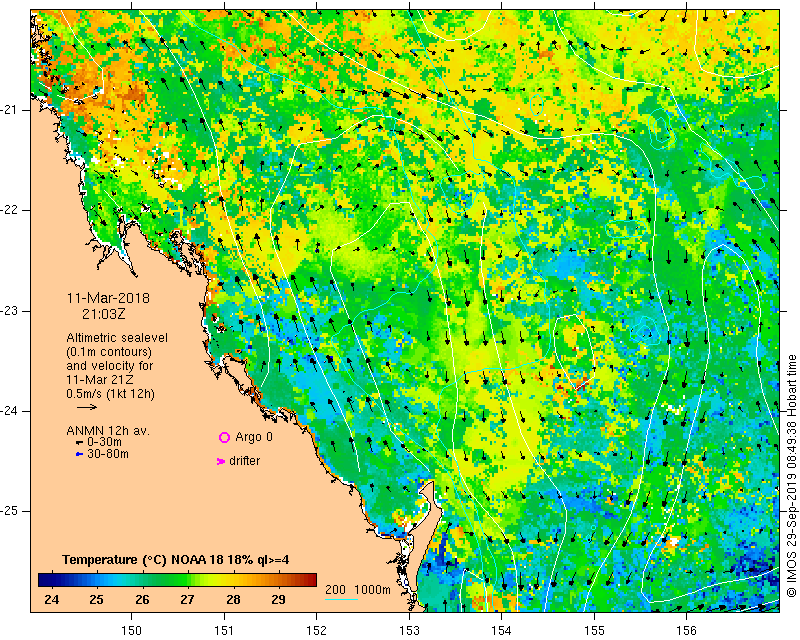This screenshot has height=640, width=800.
Task: Click the '0.5m/s (1kt 12h)' scale label
Action: click(110, 394)
